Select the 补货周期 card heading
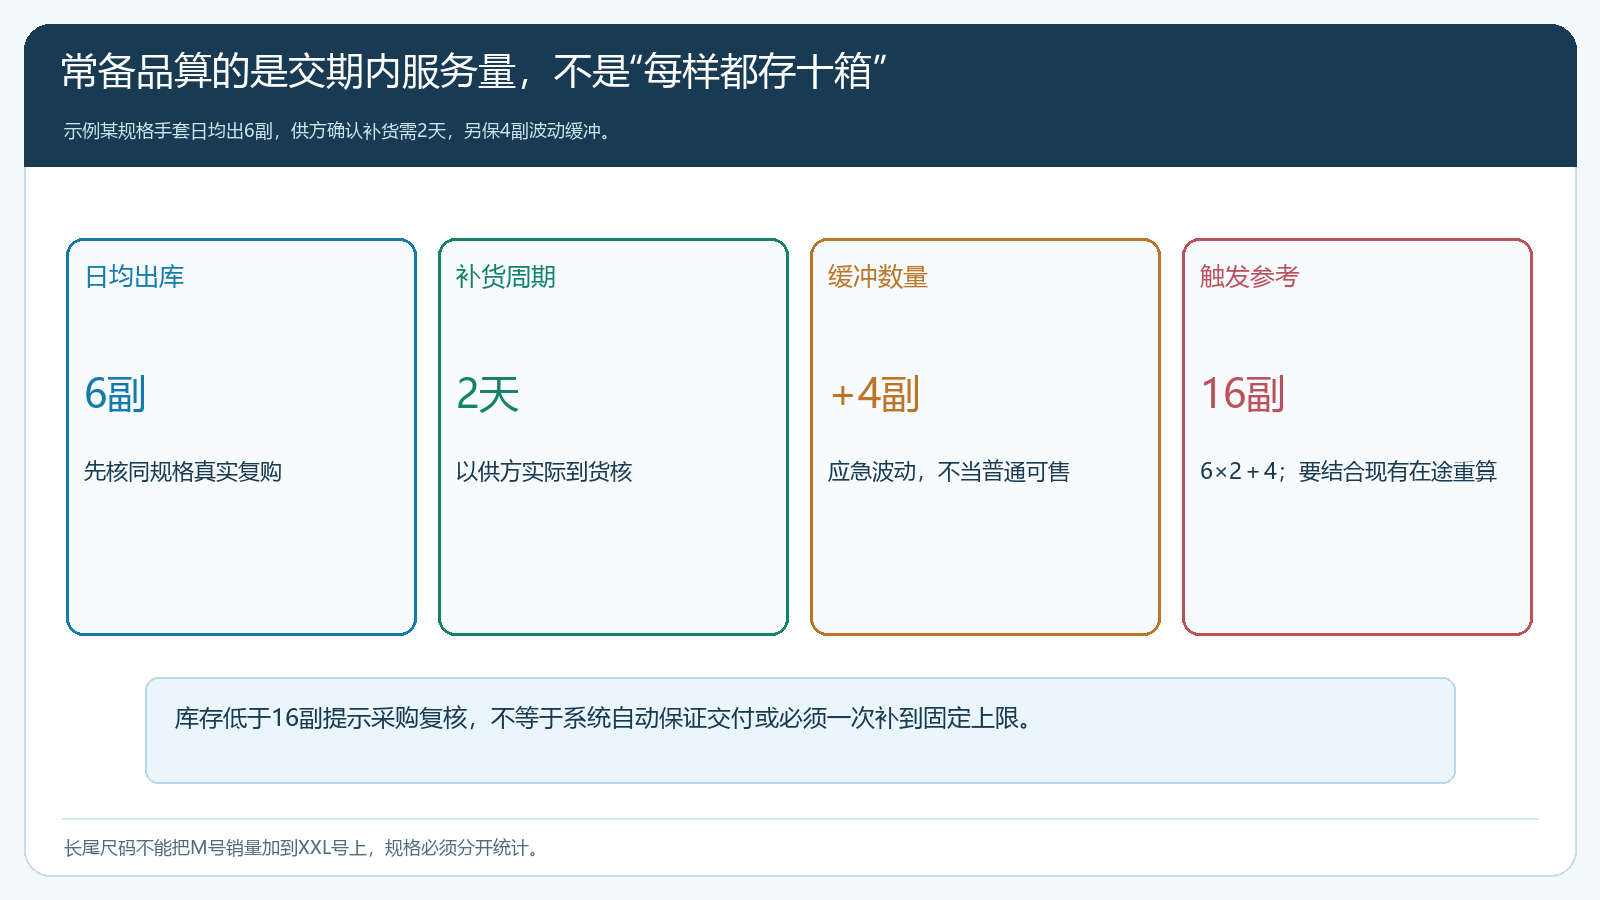The width and height of the screenshot is (1600, 900). [x=506, y=277]
